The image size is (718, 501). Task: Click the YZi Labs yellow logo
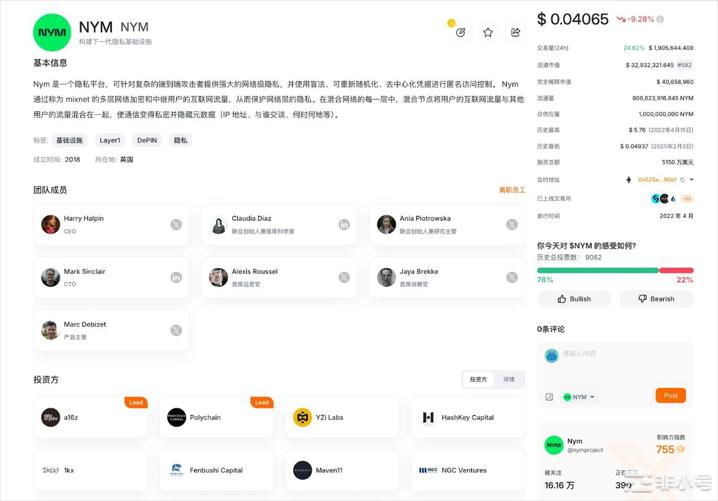[x=302, y=417]
